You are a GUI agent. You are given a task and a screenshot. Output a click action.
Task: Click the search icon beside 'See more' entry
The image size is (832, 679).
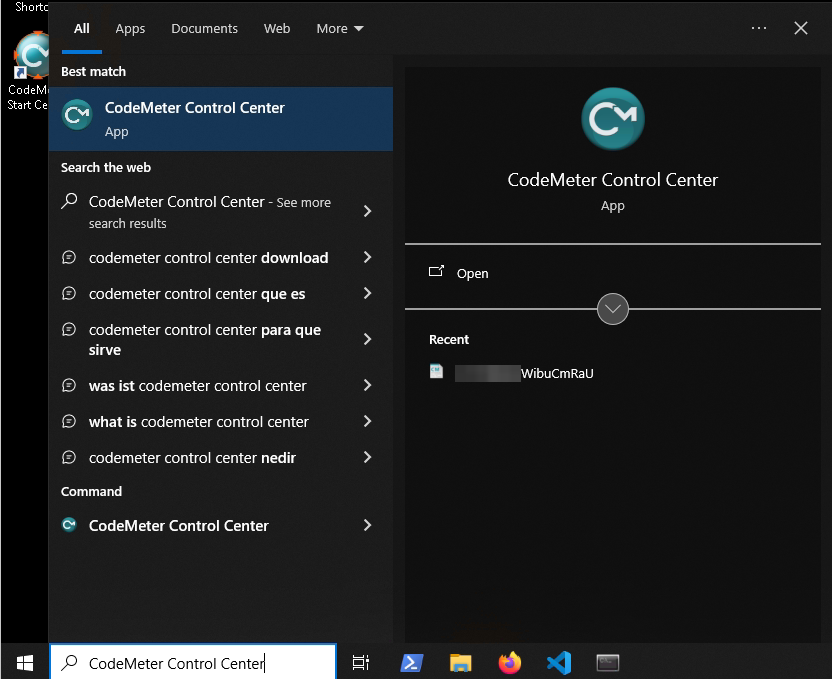coord(69,201)
